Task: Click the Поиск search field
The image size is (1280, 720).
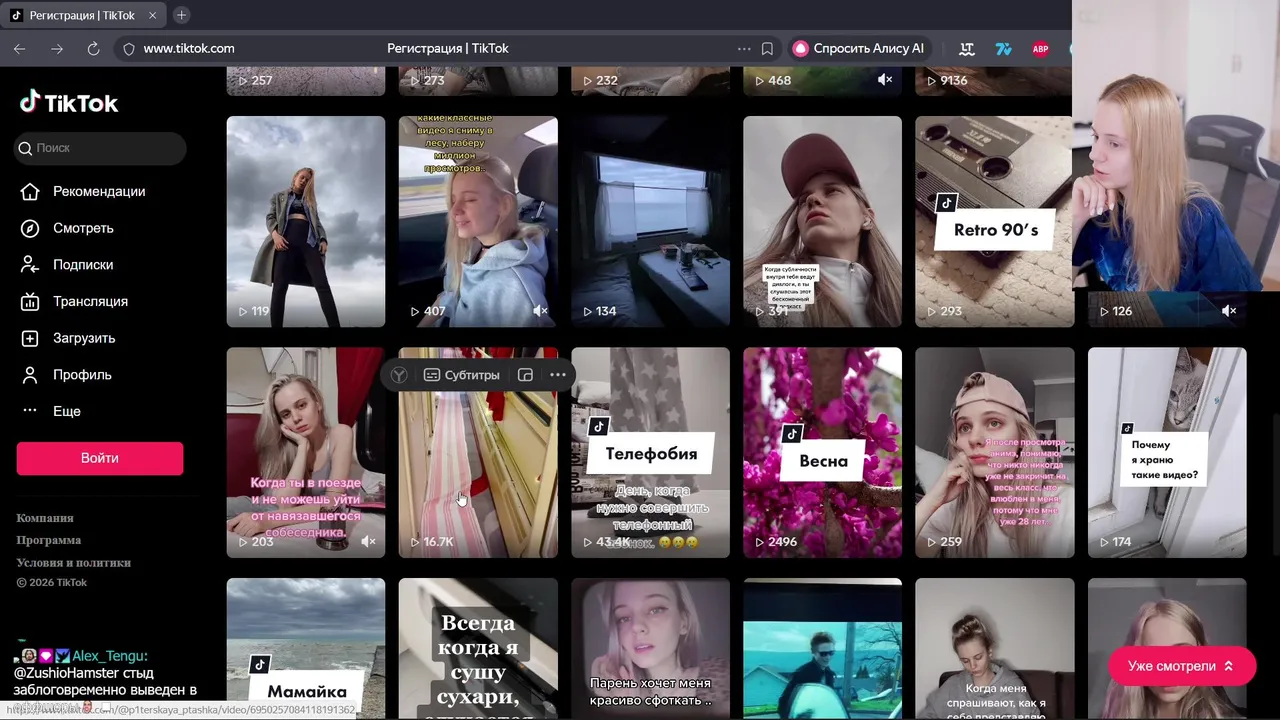Action: 100,148
